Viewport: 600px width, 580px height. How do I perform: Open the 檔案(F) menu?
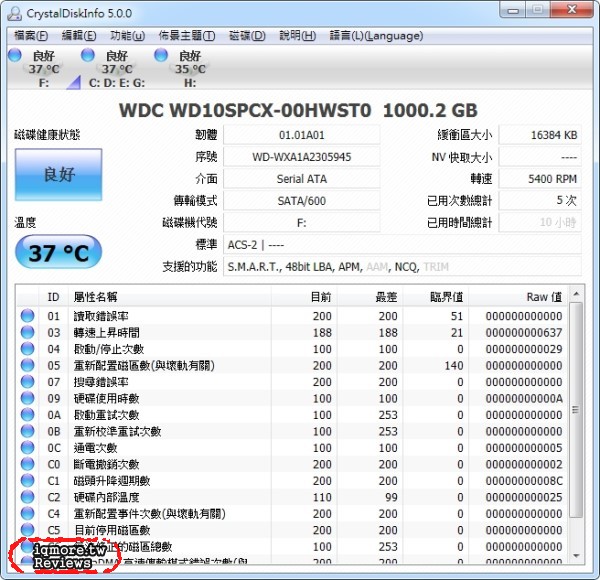(x=31, y=36)
